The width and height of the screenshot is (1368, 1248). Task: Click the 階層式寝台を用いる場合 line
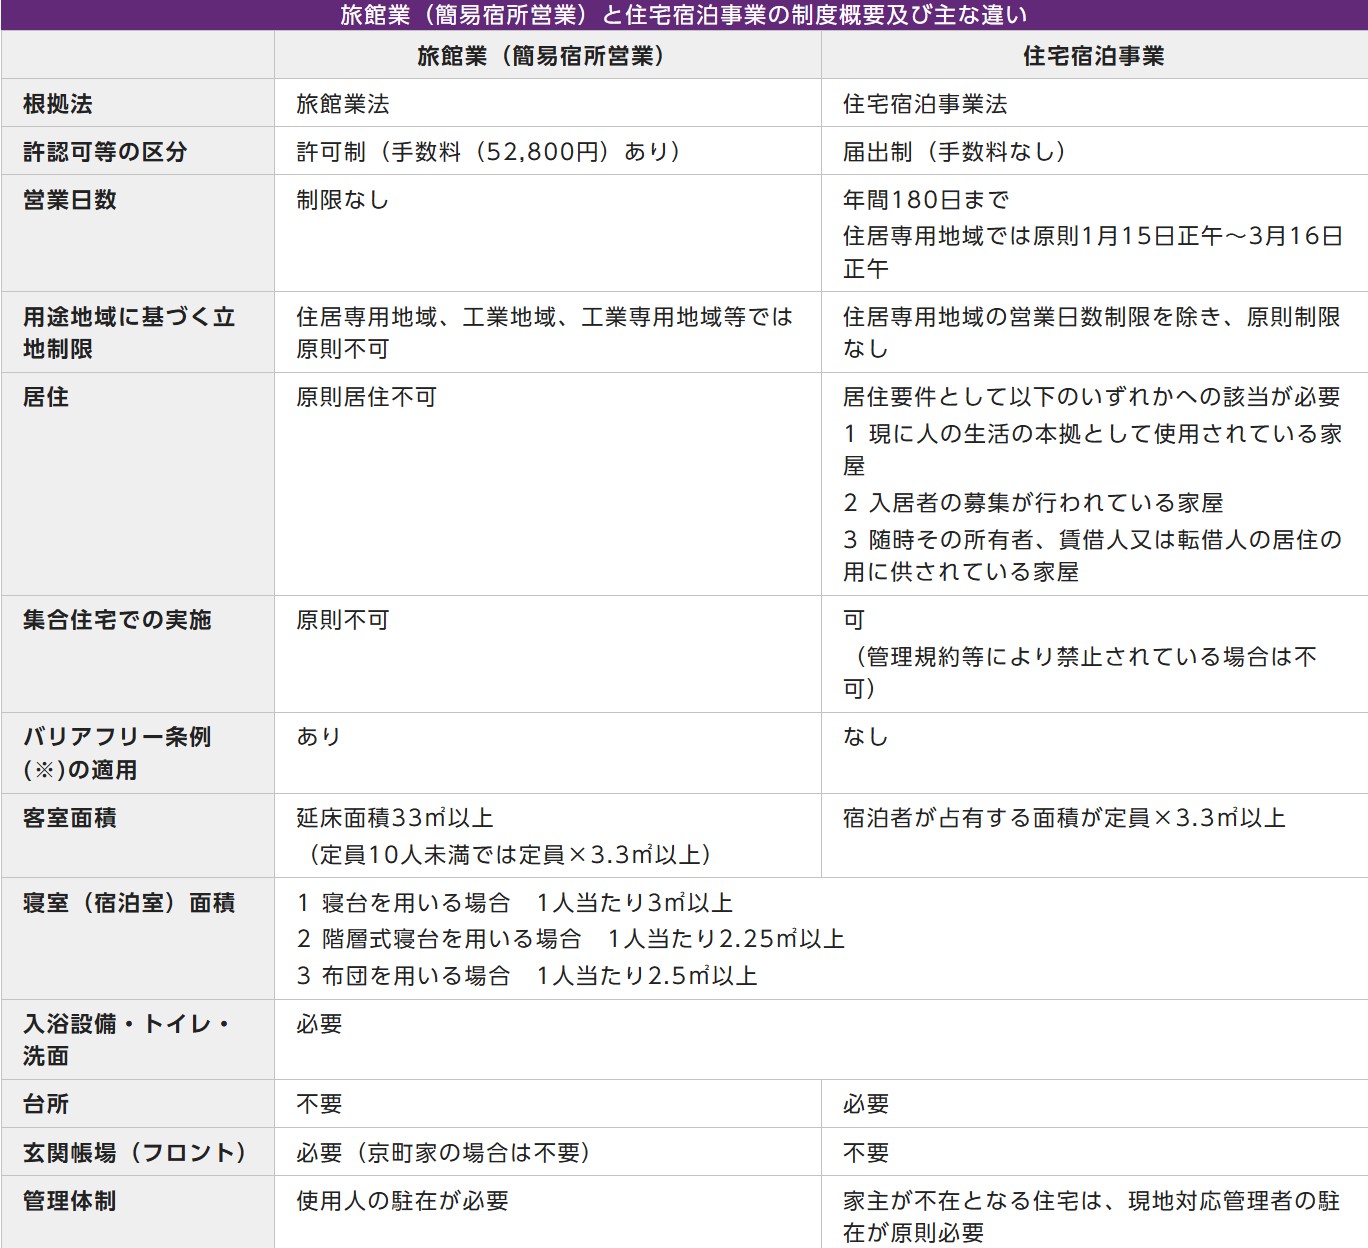click(x=571, y=939)
